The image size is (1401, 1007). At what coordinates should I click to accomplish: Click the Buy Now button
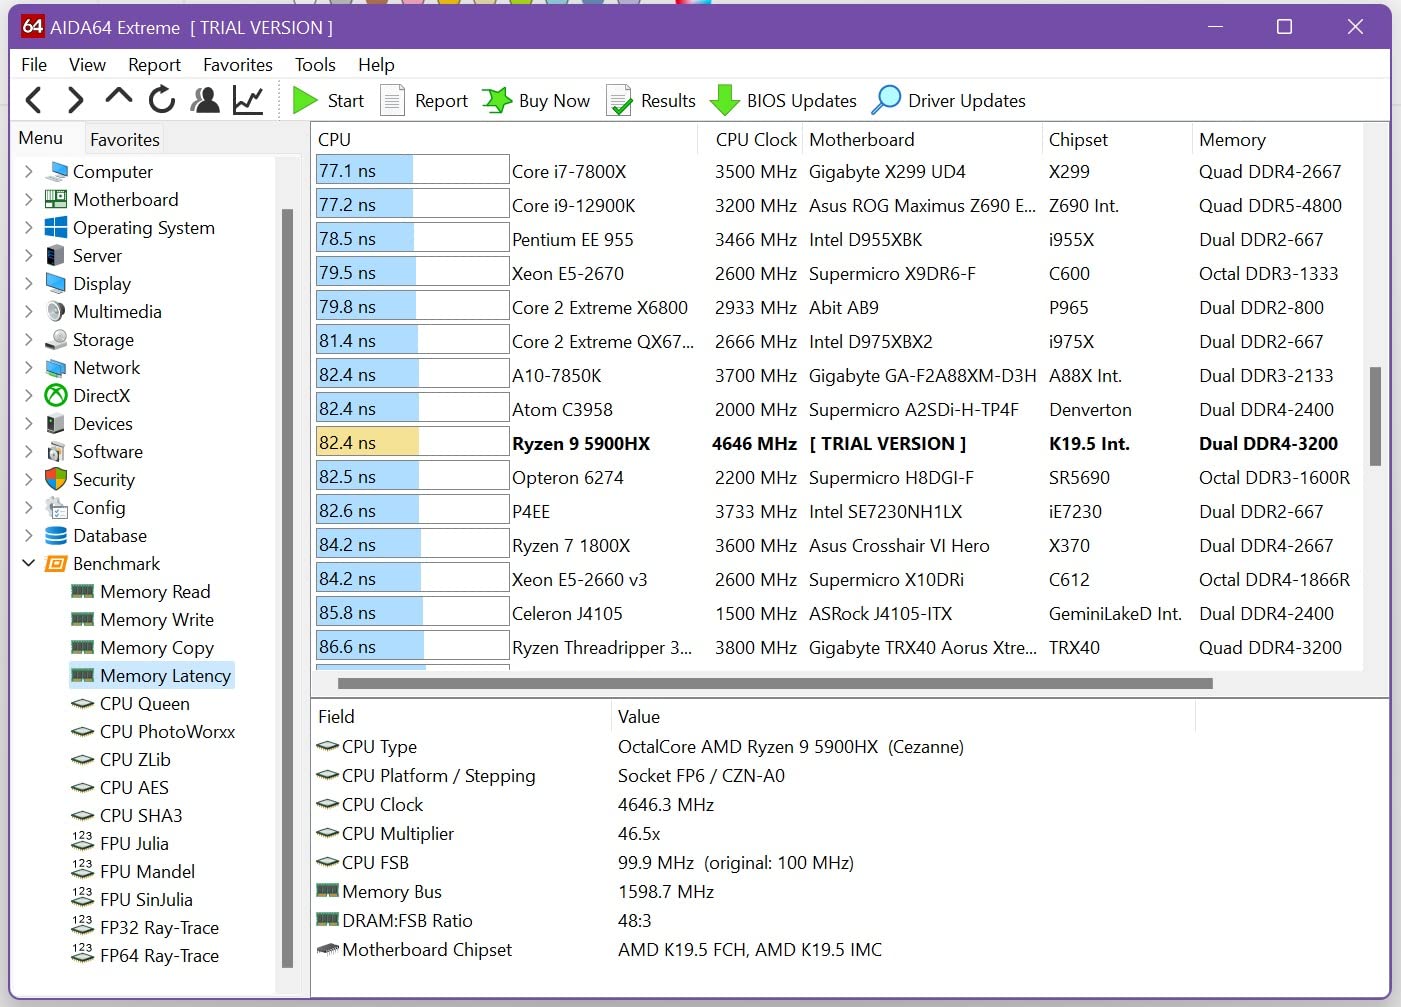coord(537,100)
